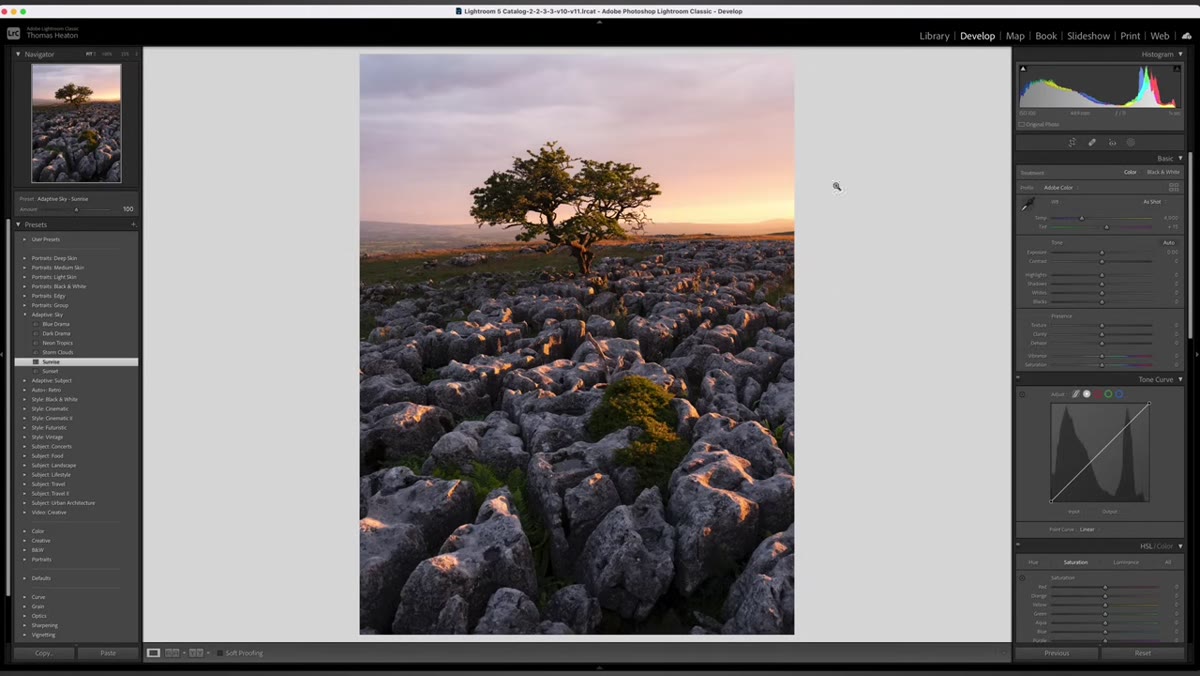Expand the Style: Cinematic preset group

click(x=25, y=409)
